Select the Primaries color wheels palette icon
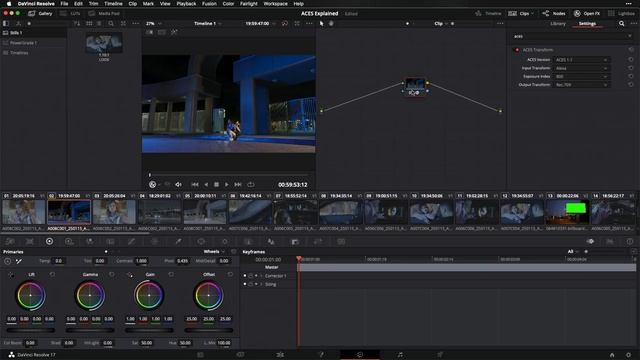 49,242
